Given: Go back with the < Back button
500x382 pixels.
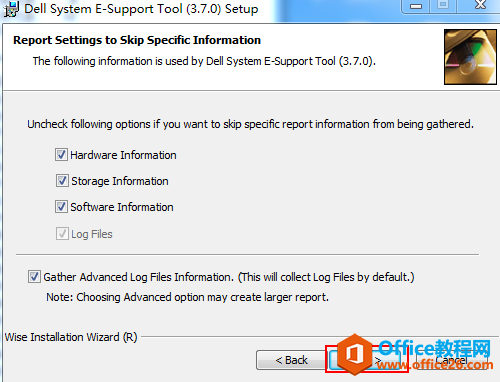Looking at the screenshot, I should [x=291, y=360].
